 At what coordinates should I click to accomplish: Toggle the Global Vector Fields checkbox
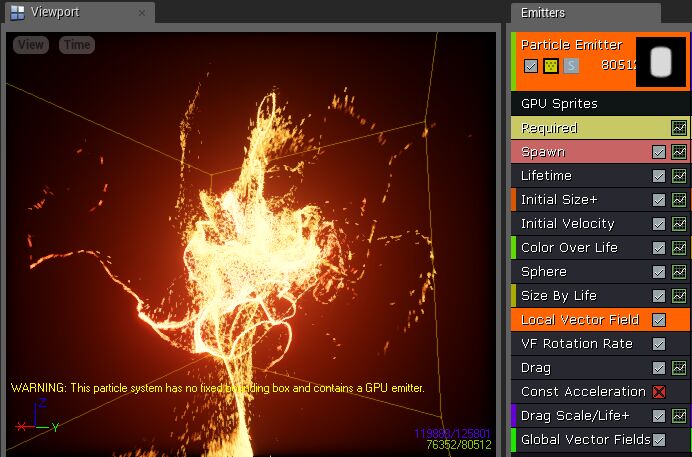point(659,440)
